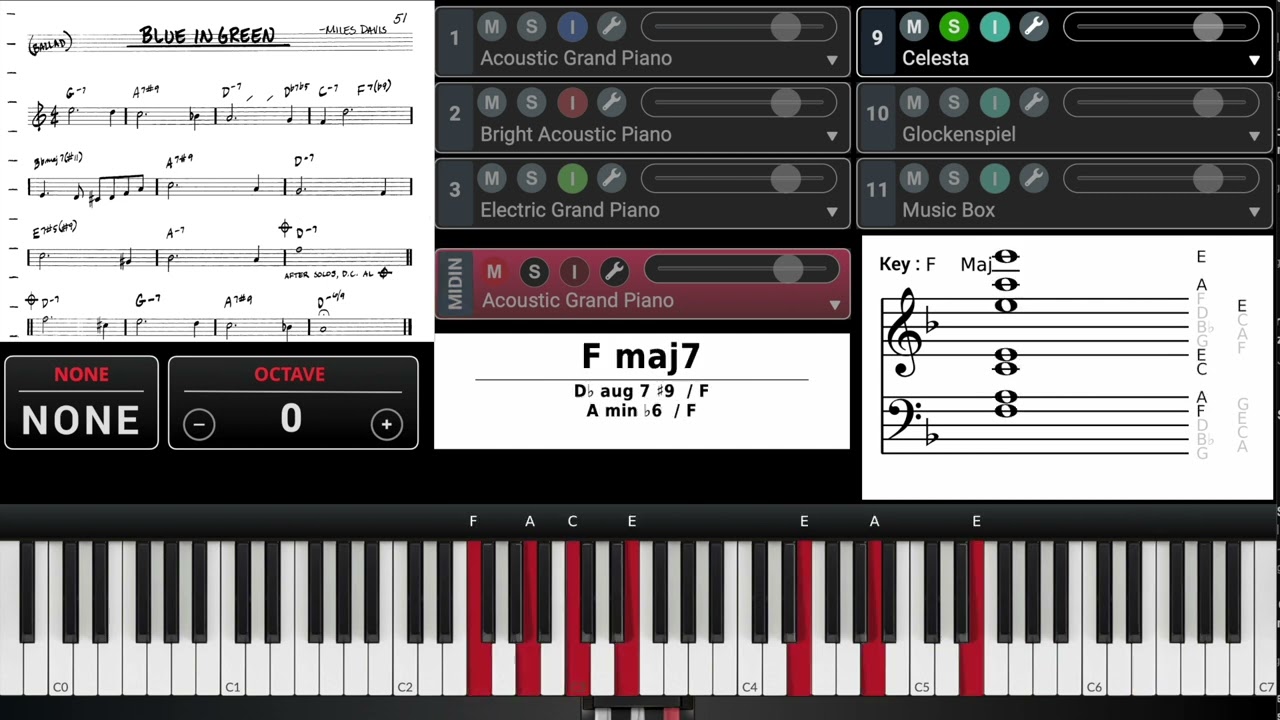Disable green solo on Celesta track

coord(953,26)
